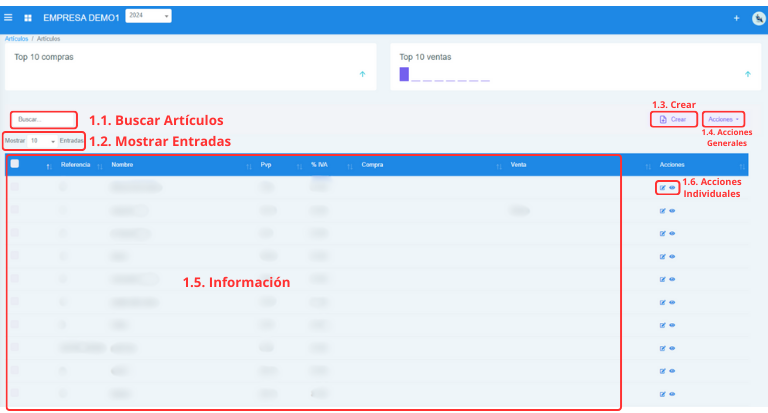View the sixth article row with eye icon

tap(672, 302)
